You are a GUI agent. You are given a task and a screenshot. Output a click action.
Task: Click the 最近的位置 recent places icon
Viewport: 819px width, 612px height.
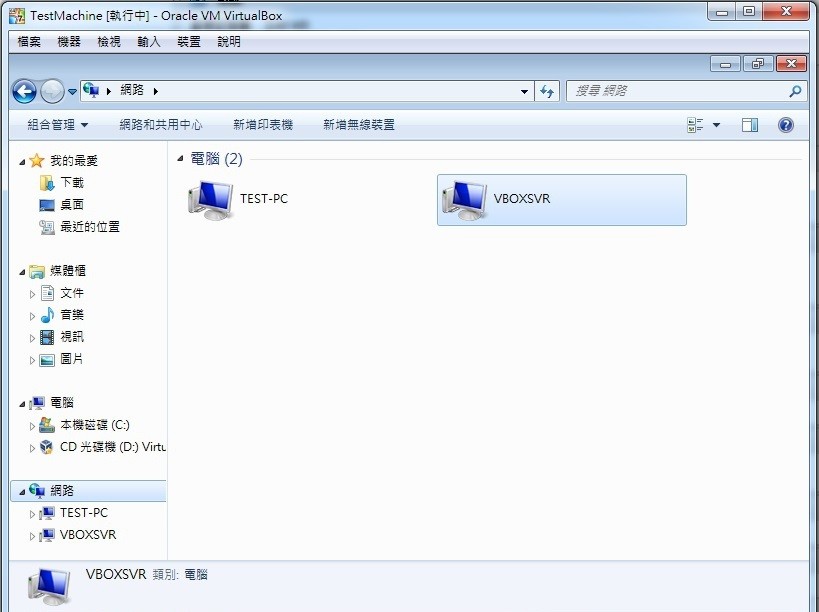point(47,227)
